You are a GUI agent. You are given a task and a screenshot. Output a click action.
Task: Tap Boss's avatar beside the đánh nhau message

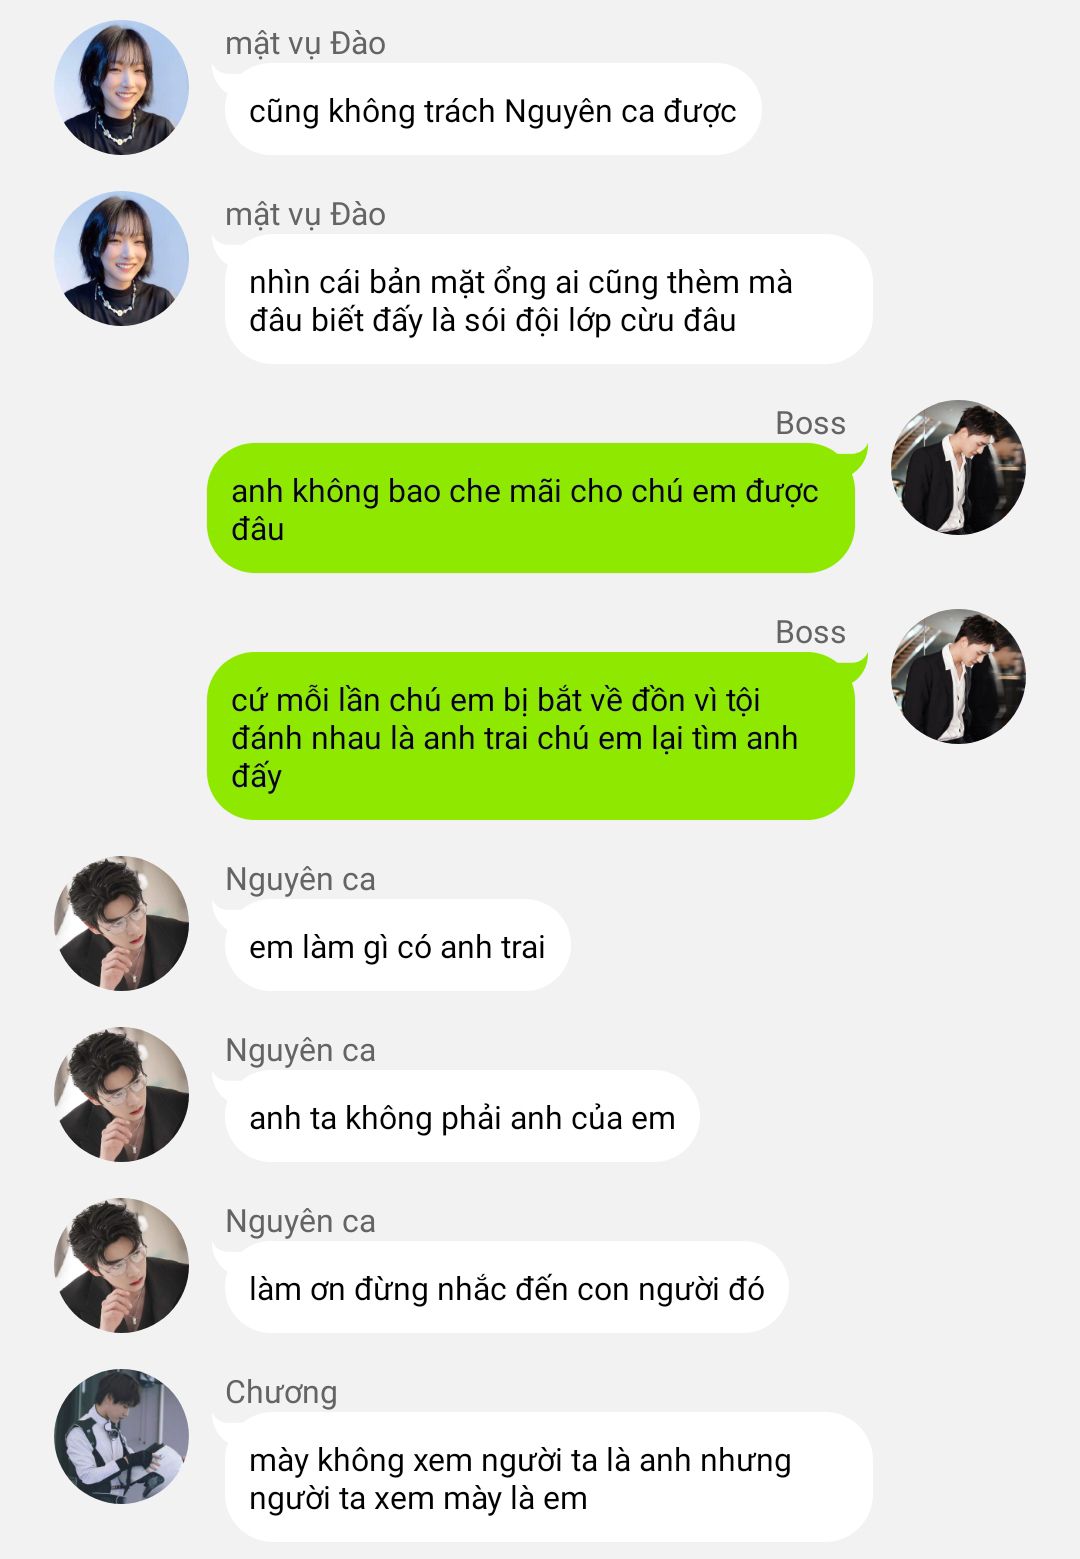click(958, 676)
